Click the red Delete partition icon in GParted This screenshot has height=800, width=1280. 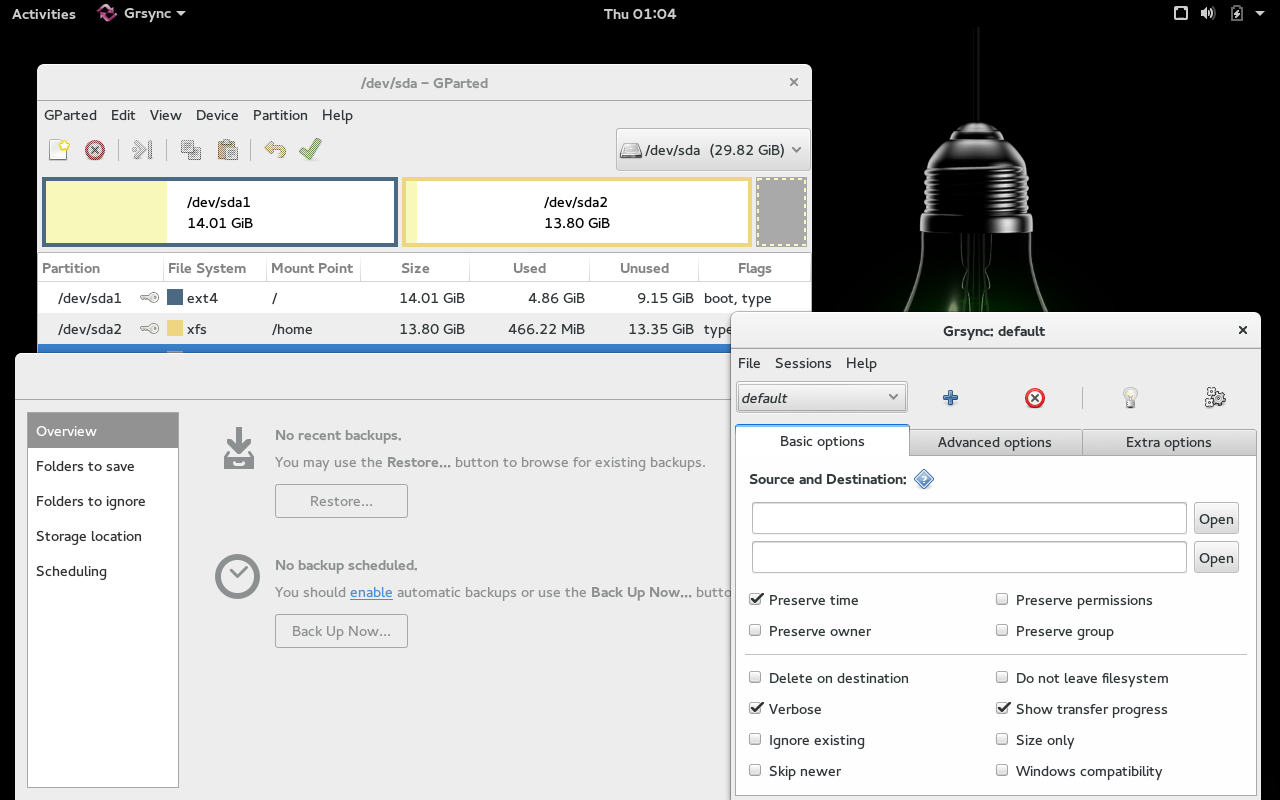95,150
